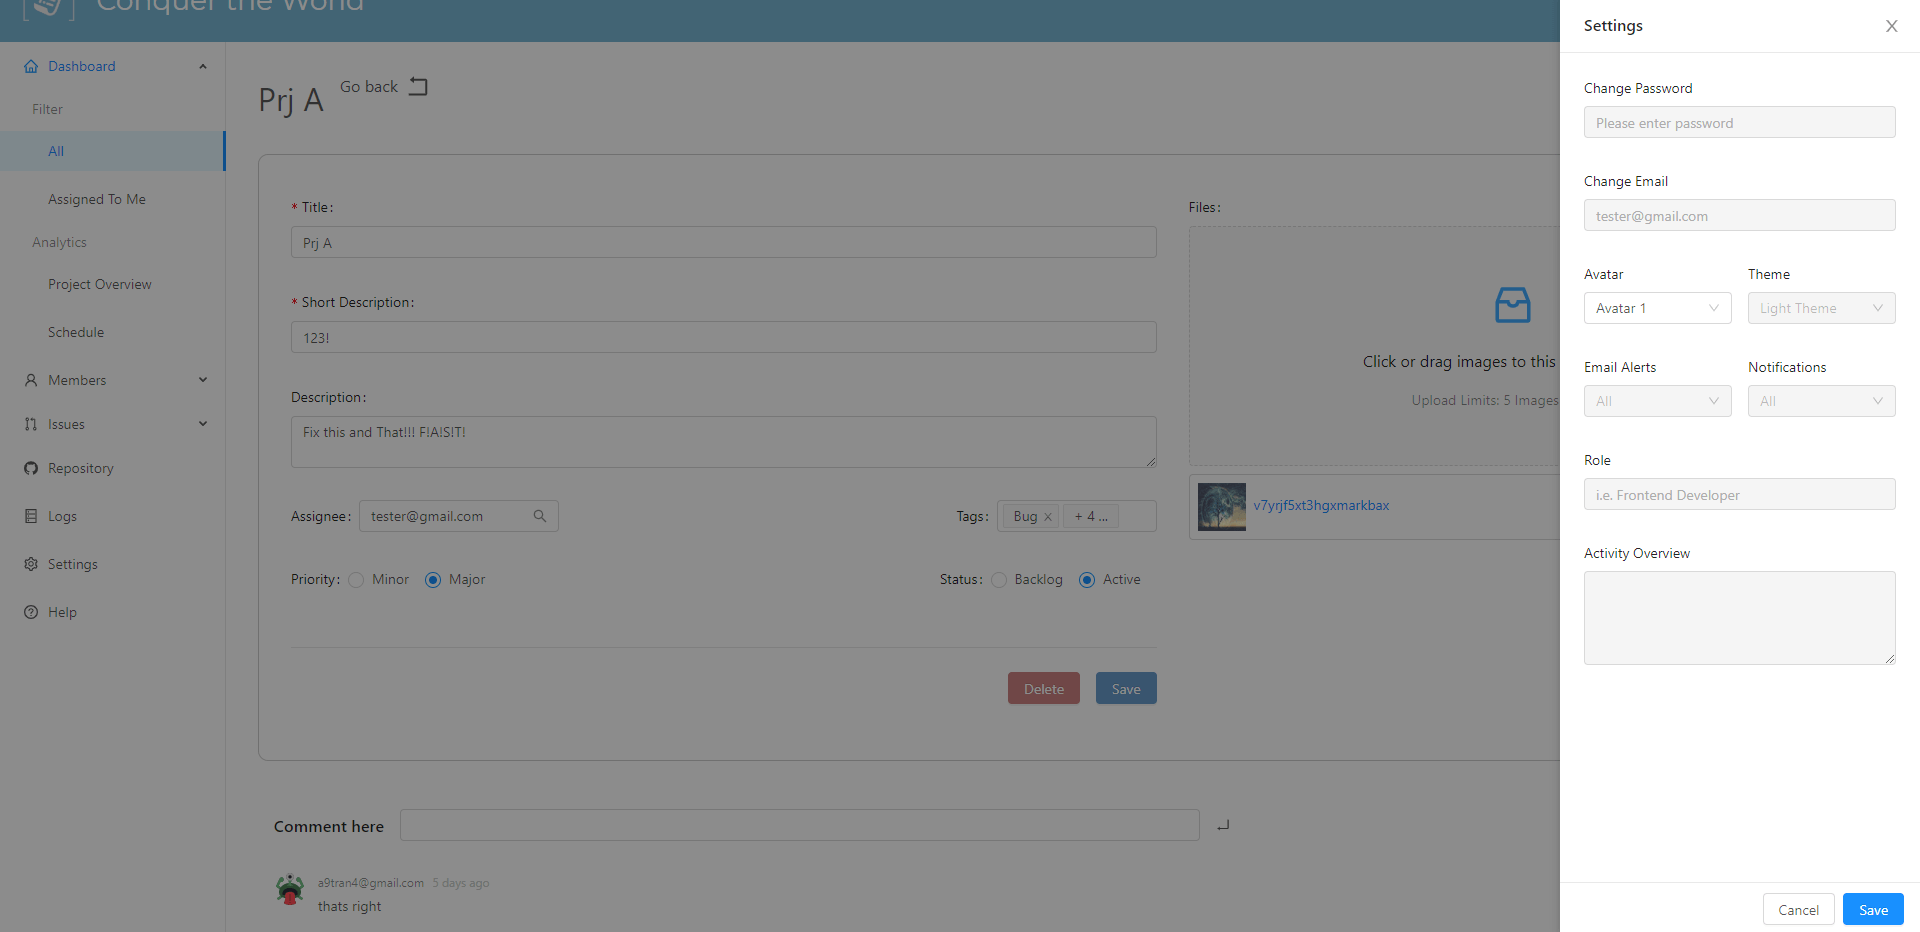Viewport: 1920px width, 932px height.
Task: Click the Repository GitHub icon
Action: (31, 468)
